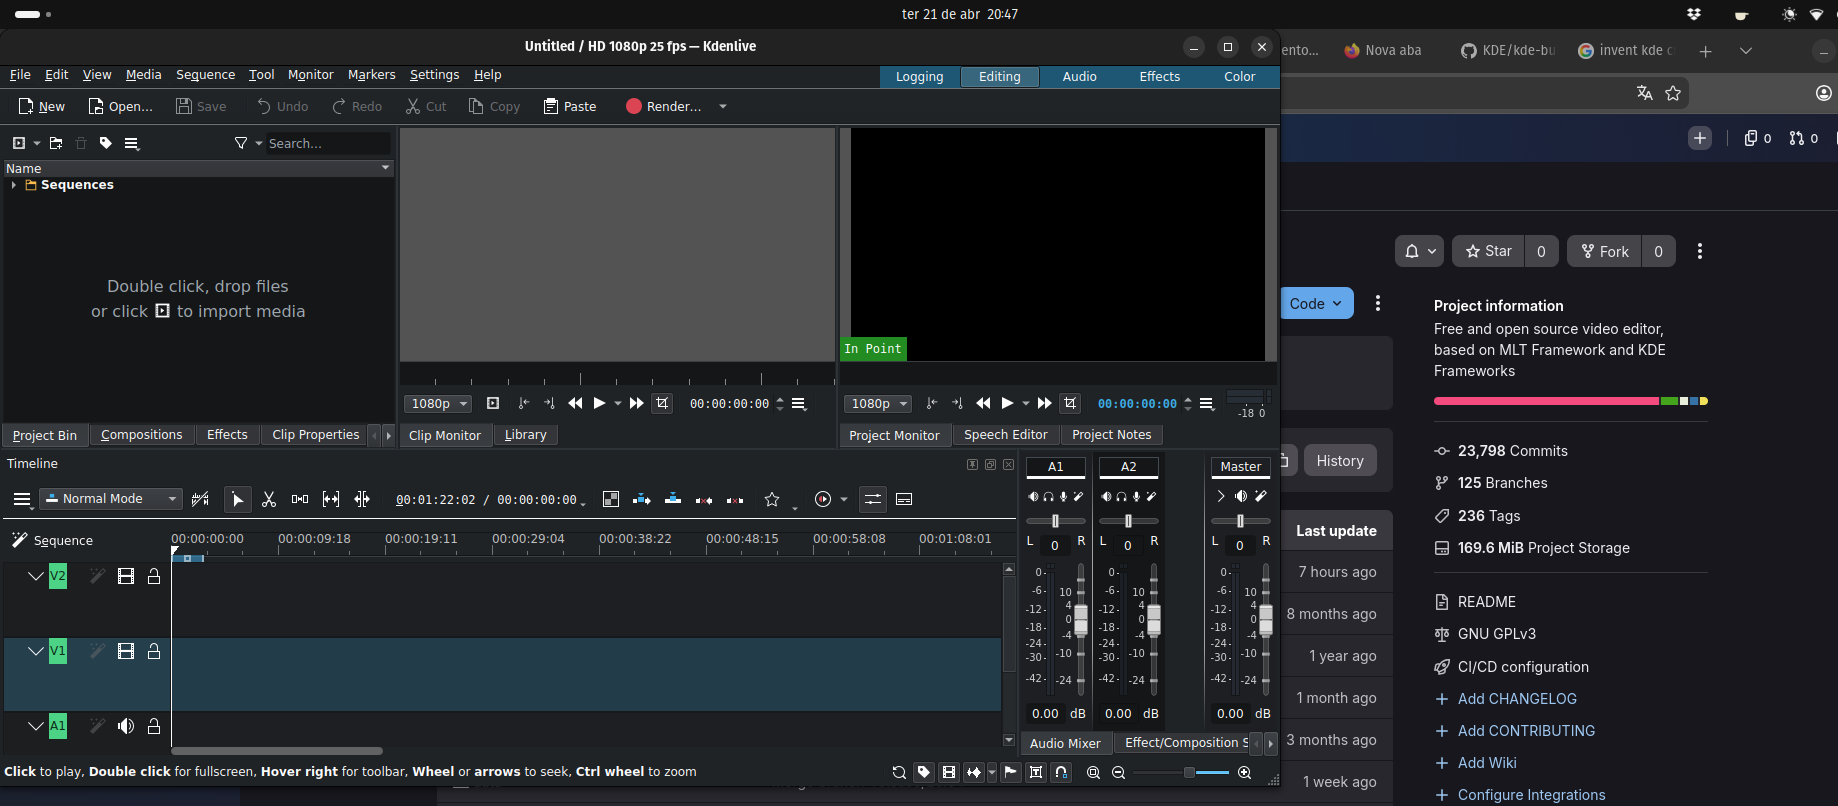Open the Normal Mode edit dropdown
This screenshot has height=806, width=1838.
click(110, 499)
